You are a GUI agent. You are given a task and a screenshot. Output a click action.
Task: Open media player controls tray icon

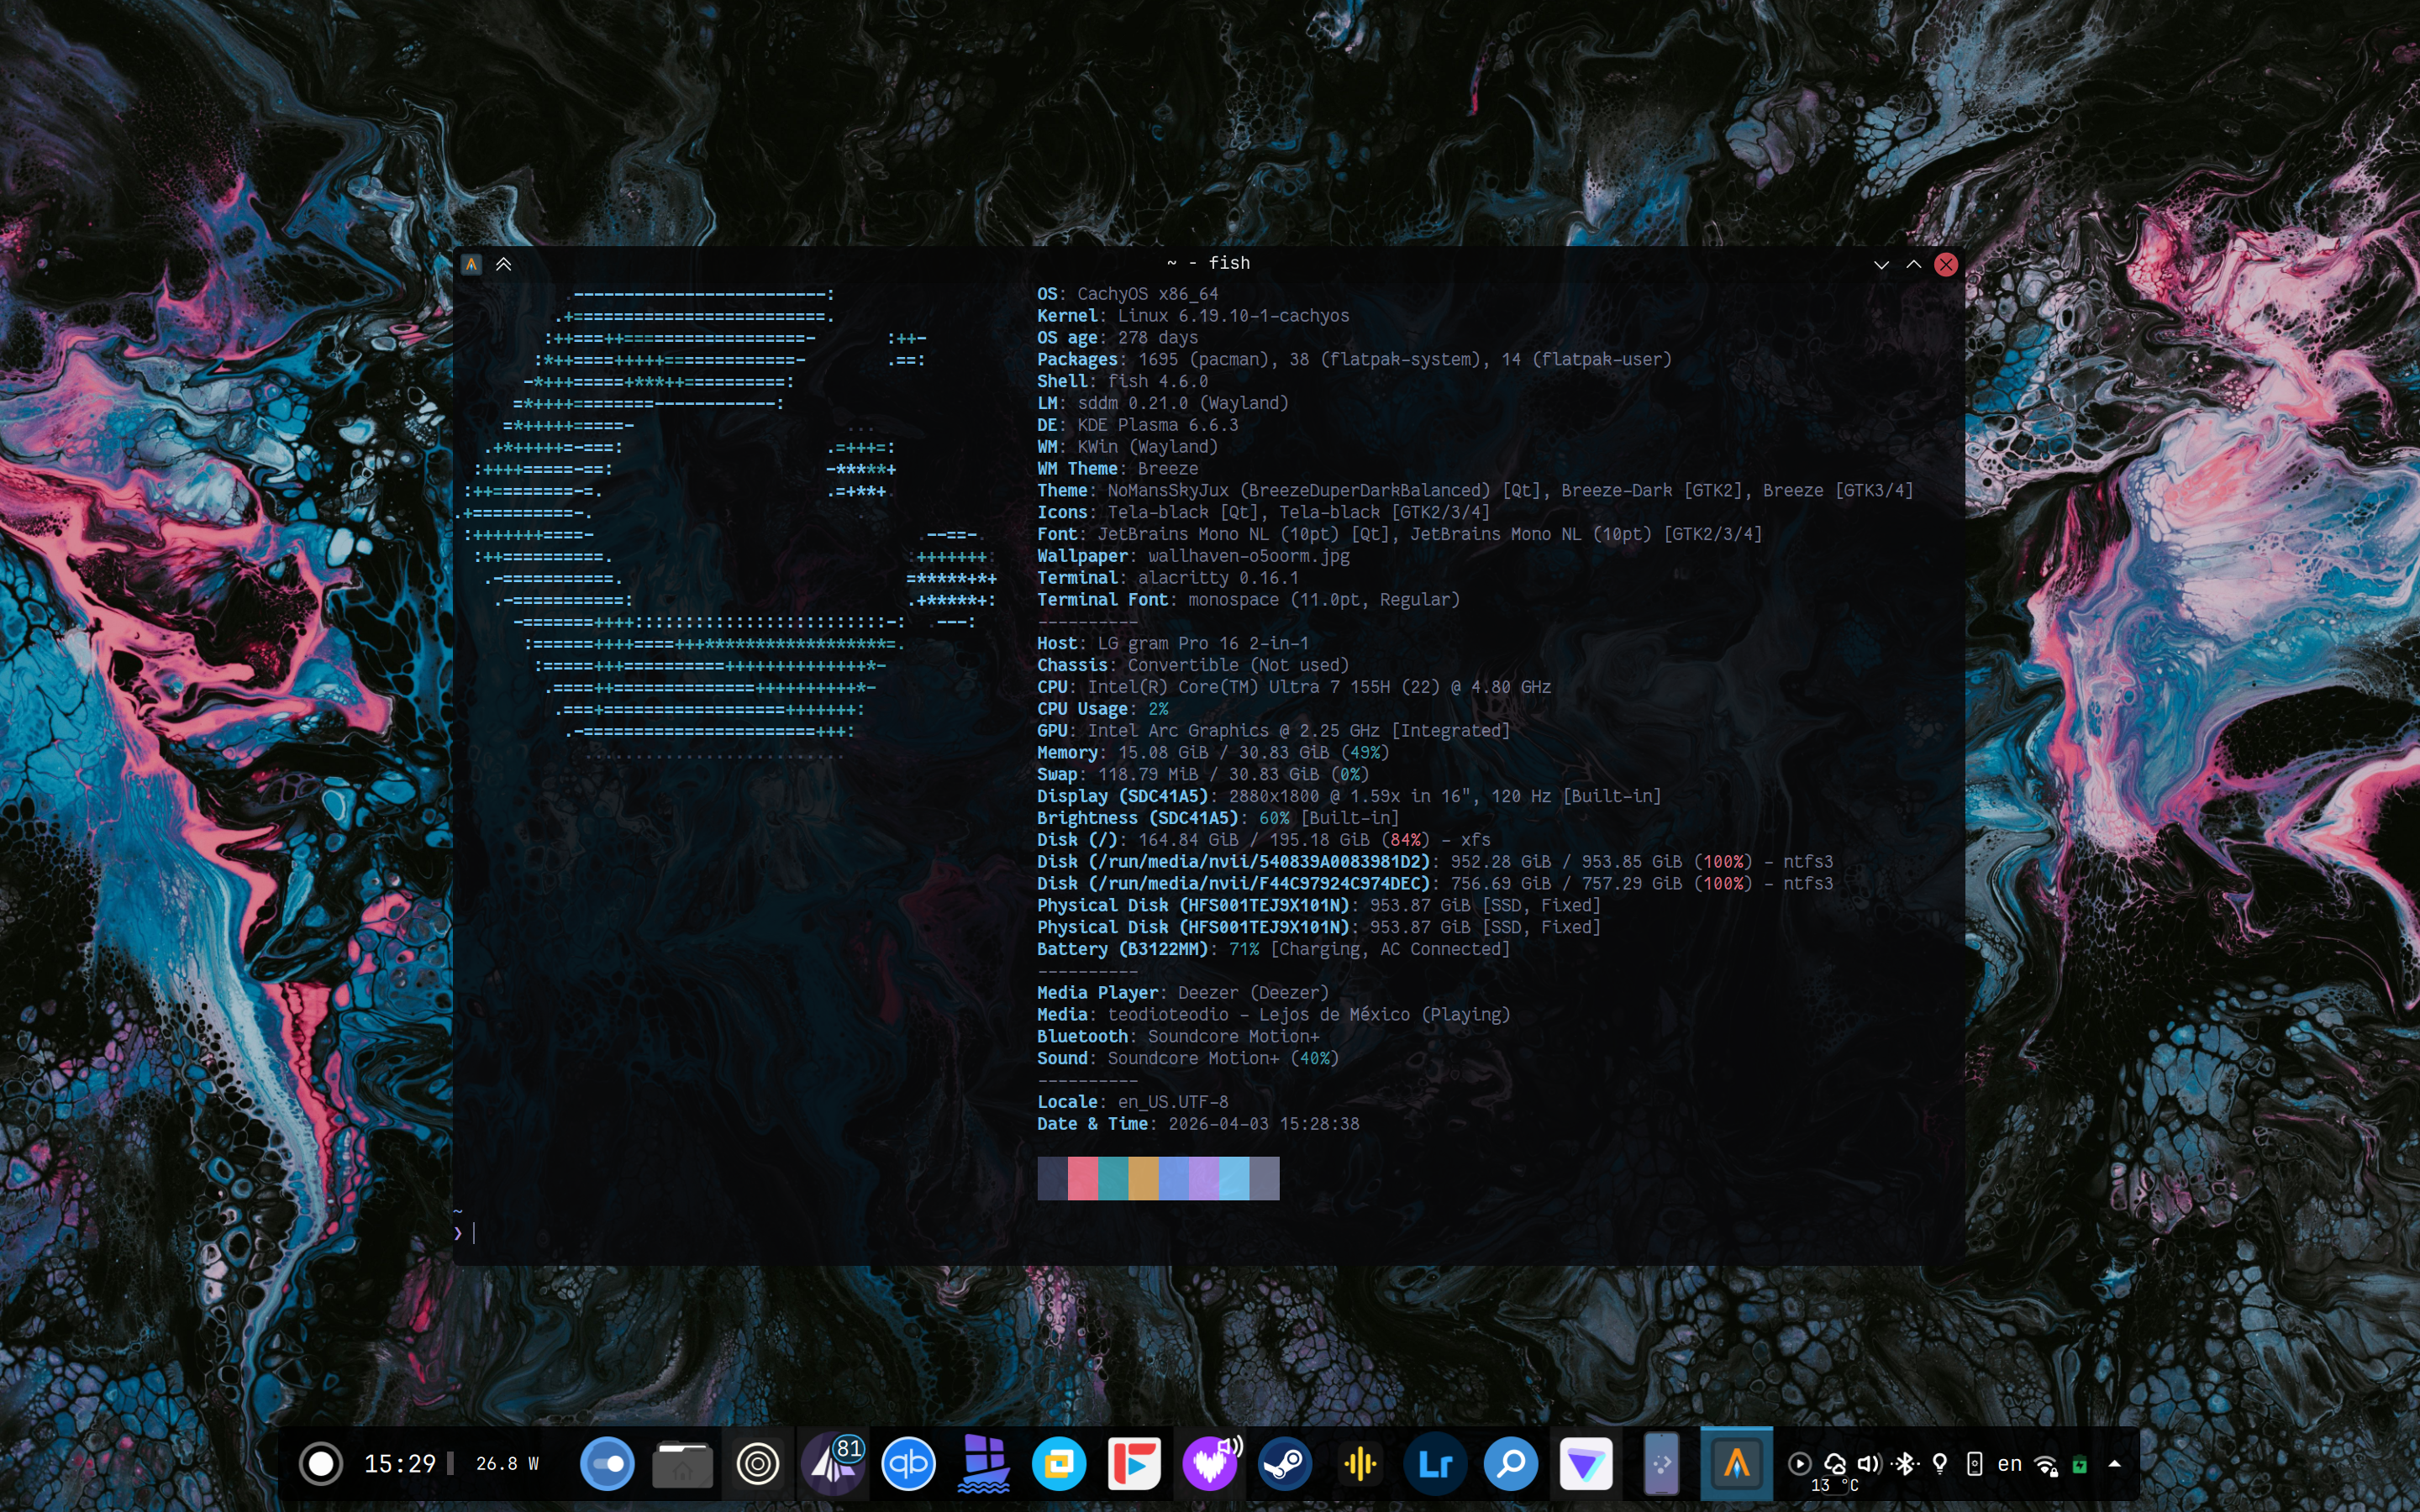pos(1799,1464)
